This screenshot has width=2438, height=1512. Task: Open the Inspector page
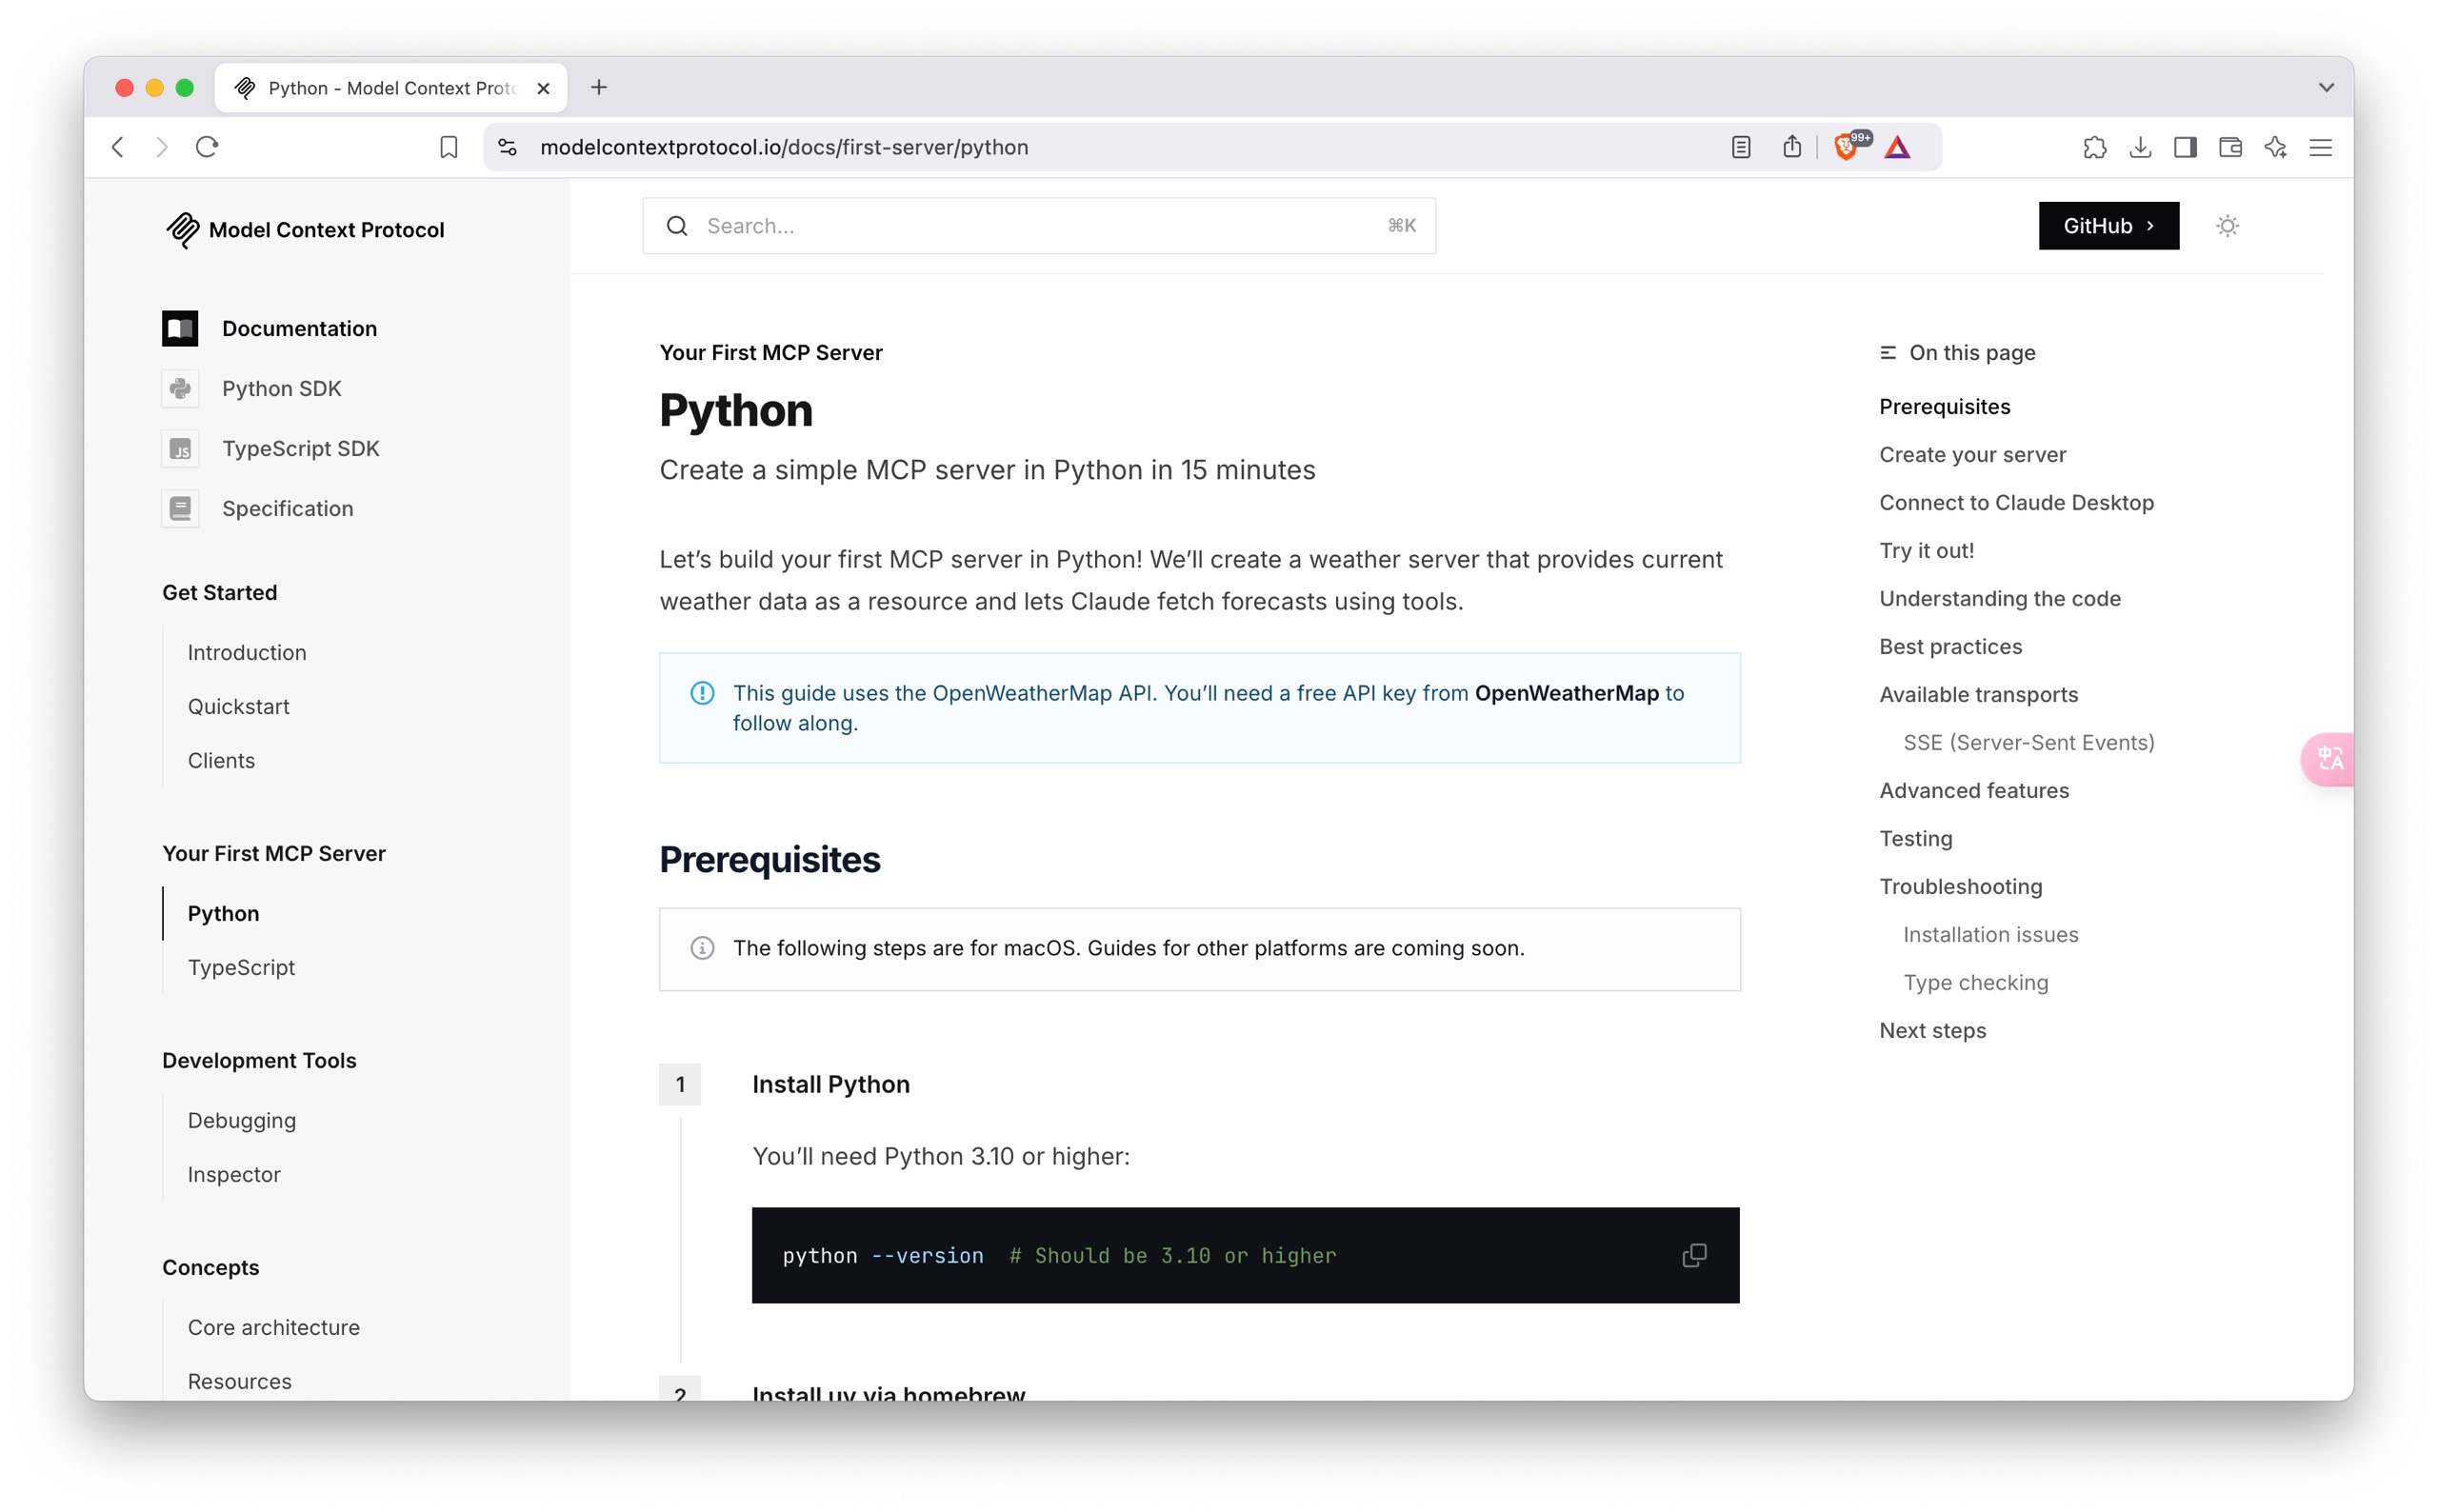[x=234, y=1174]
